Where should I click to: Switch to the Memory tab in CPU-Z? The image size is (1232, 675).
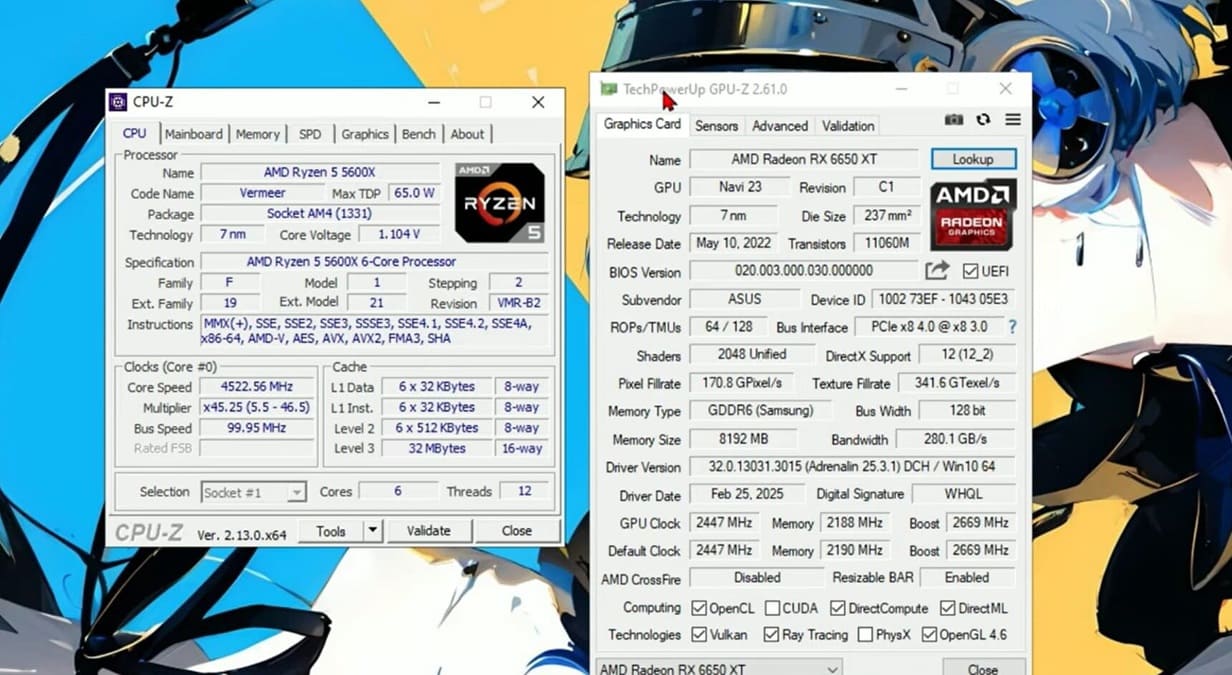(x=258, y=134)
